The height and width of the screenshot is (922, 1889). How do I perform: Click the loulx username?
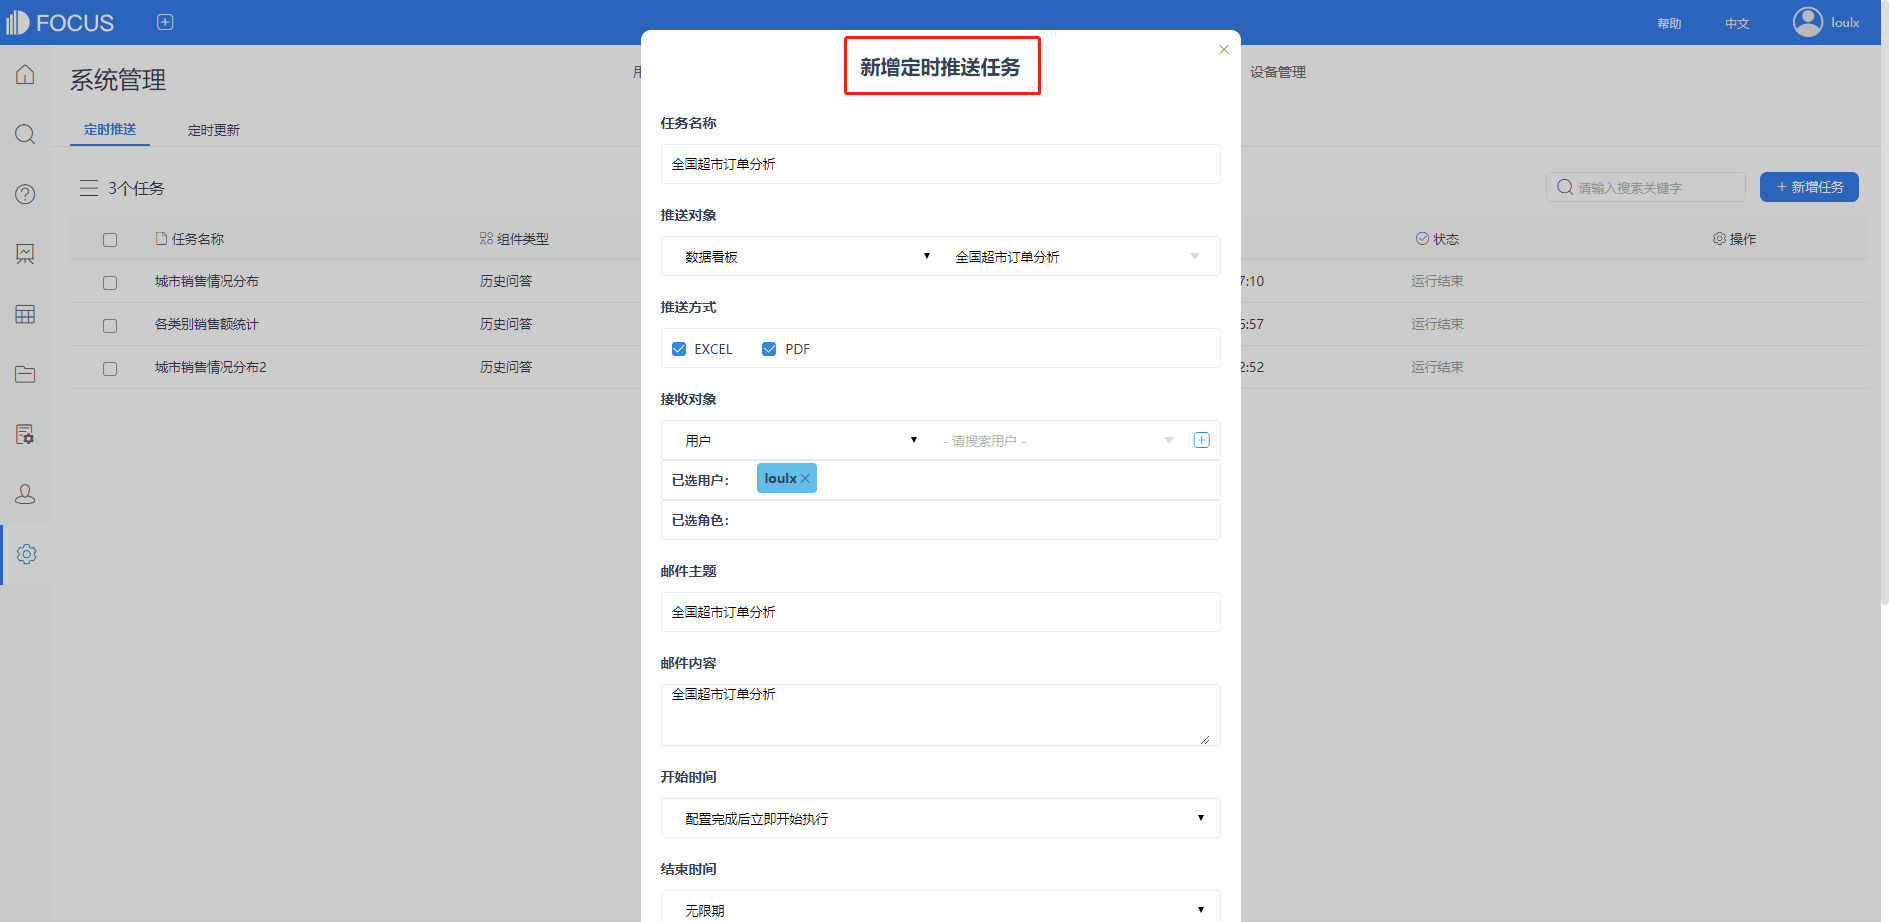pos(1845,22)
